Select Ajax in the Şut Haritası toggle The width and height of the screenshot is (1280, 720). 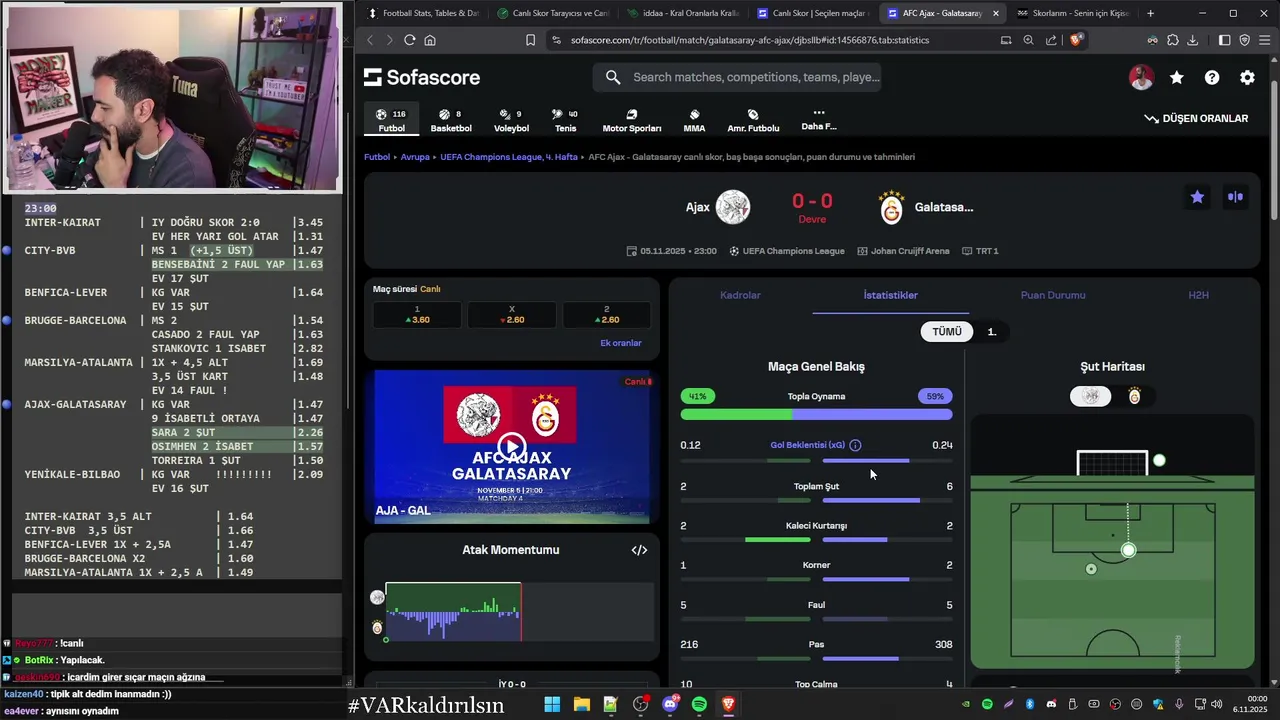(1091, 396)
